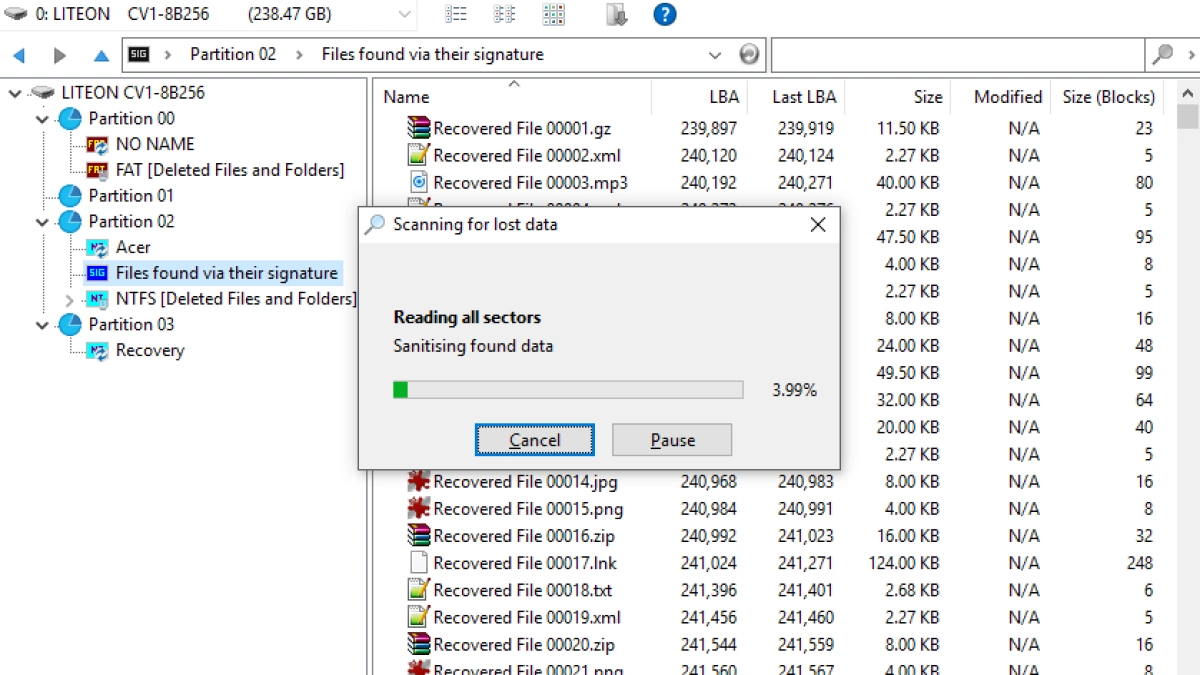
Task: Go up one level with the up arrow
Action: tap(101, 55)
